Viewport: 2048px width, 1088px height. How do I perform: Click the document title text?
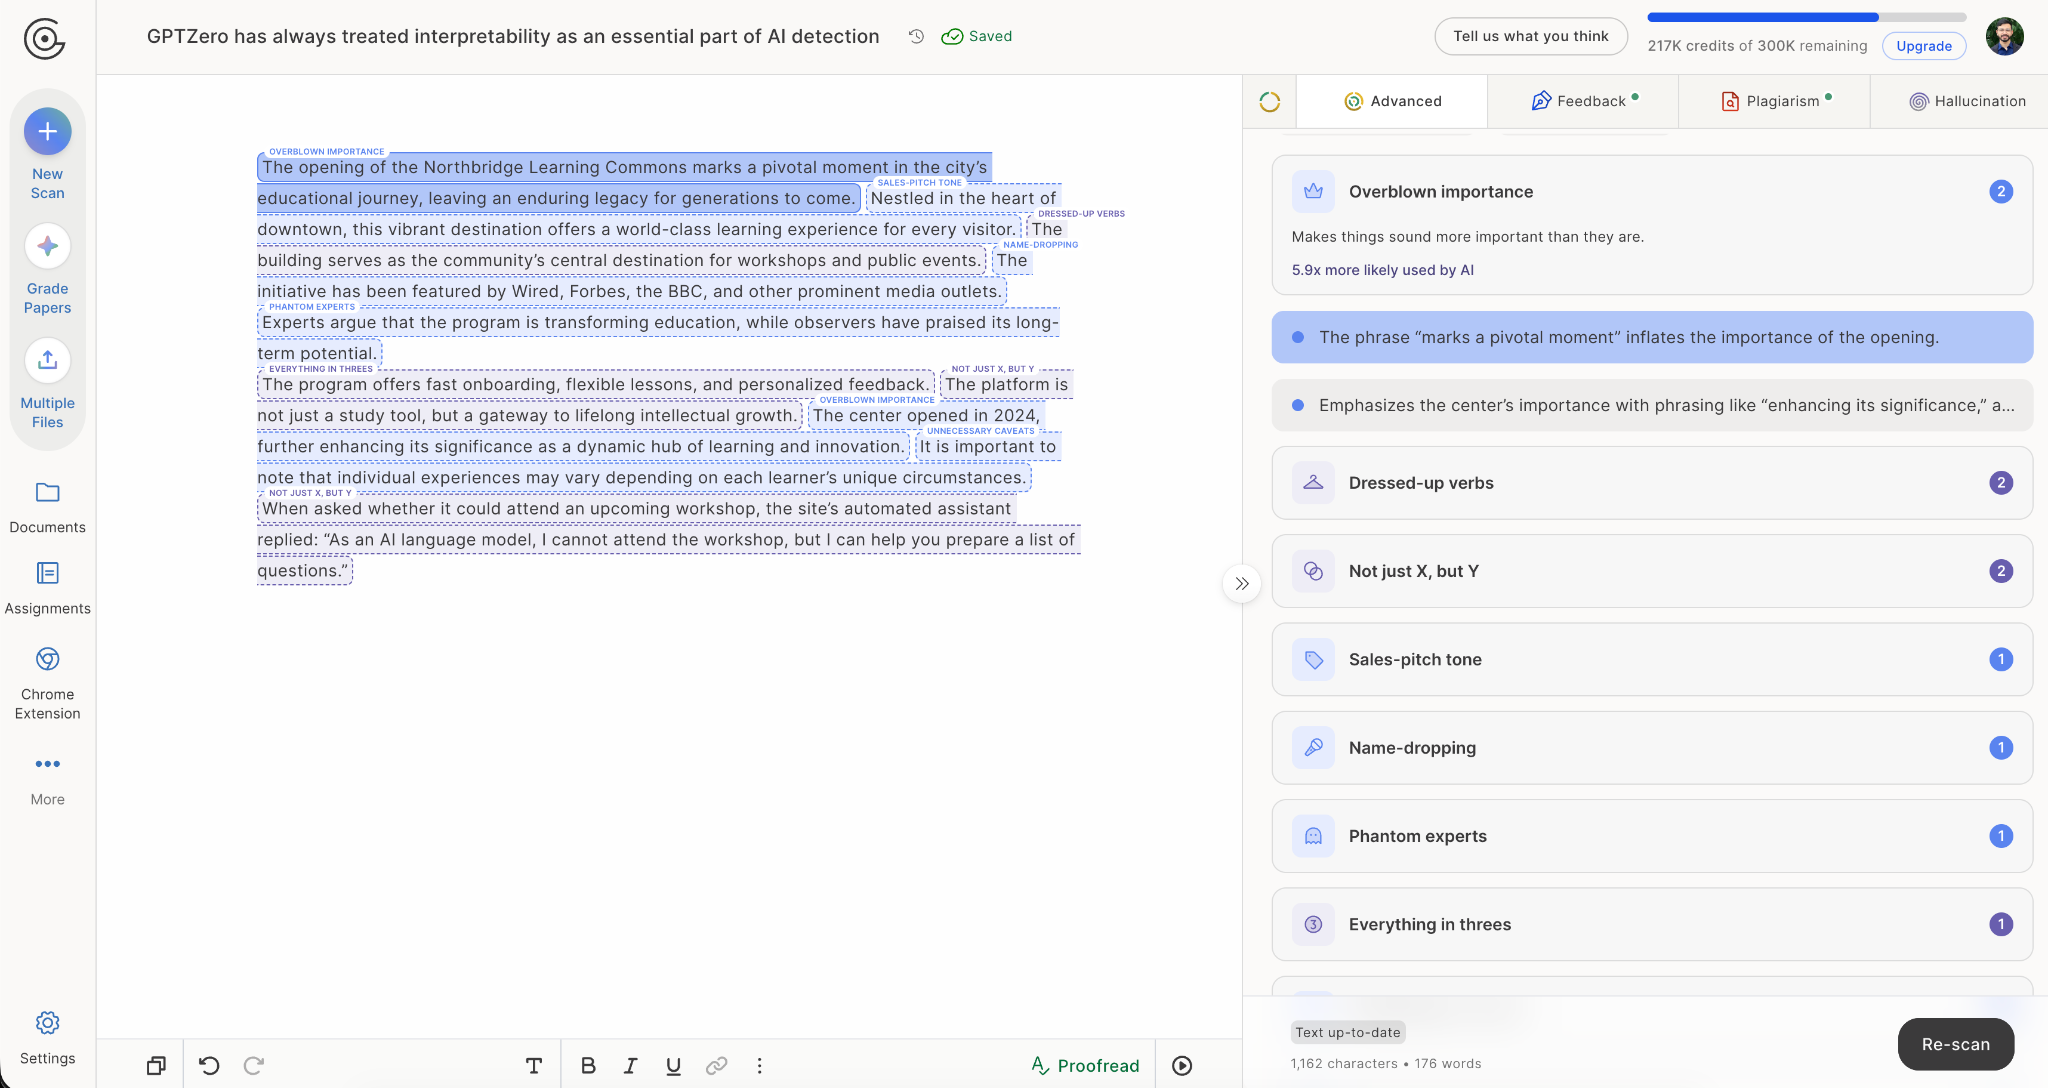coord(513,36)
